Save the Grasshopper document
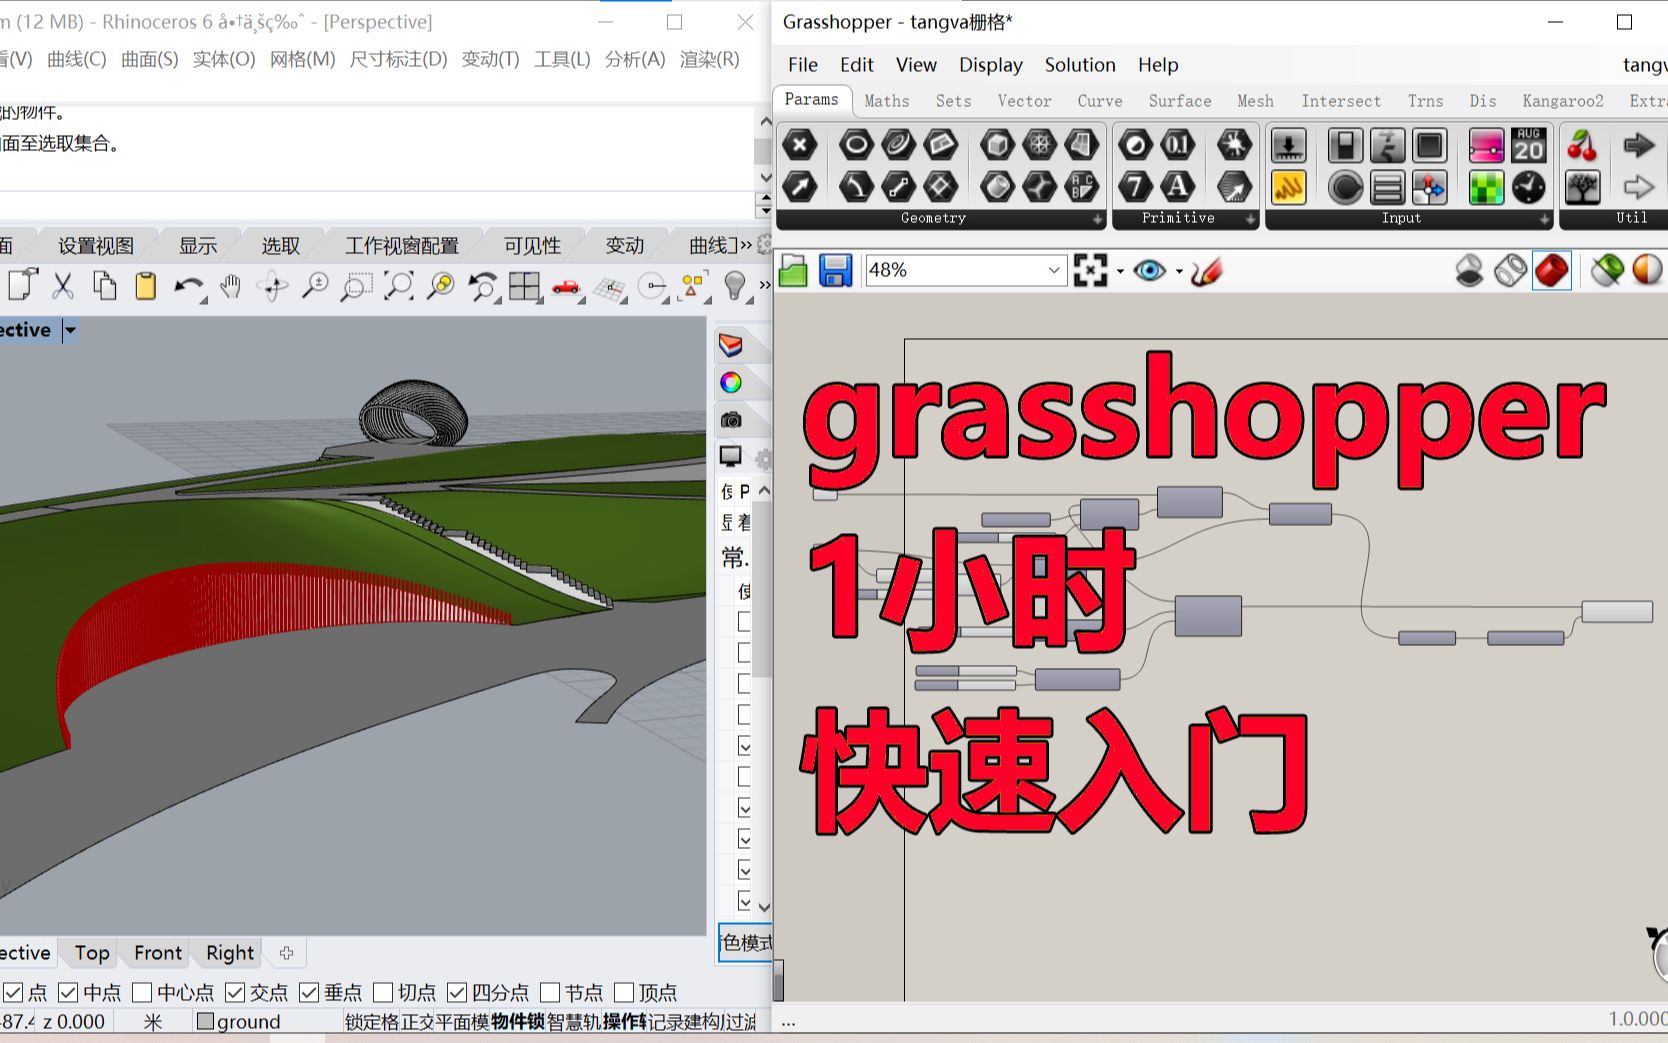The image size is (1668, 1043). click(x=835, y=271)
